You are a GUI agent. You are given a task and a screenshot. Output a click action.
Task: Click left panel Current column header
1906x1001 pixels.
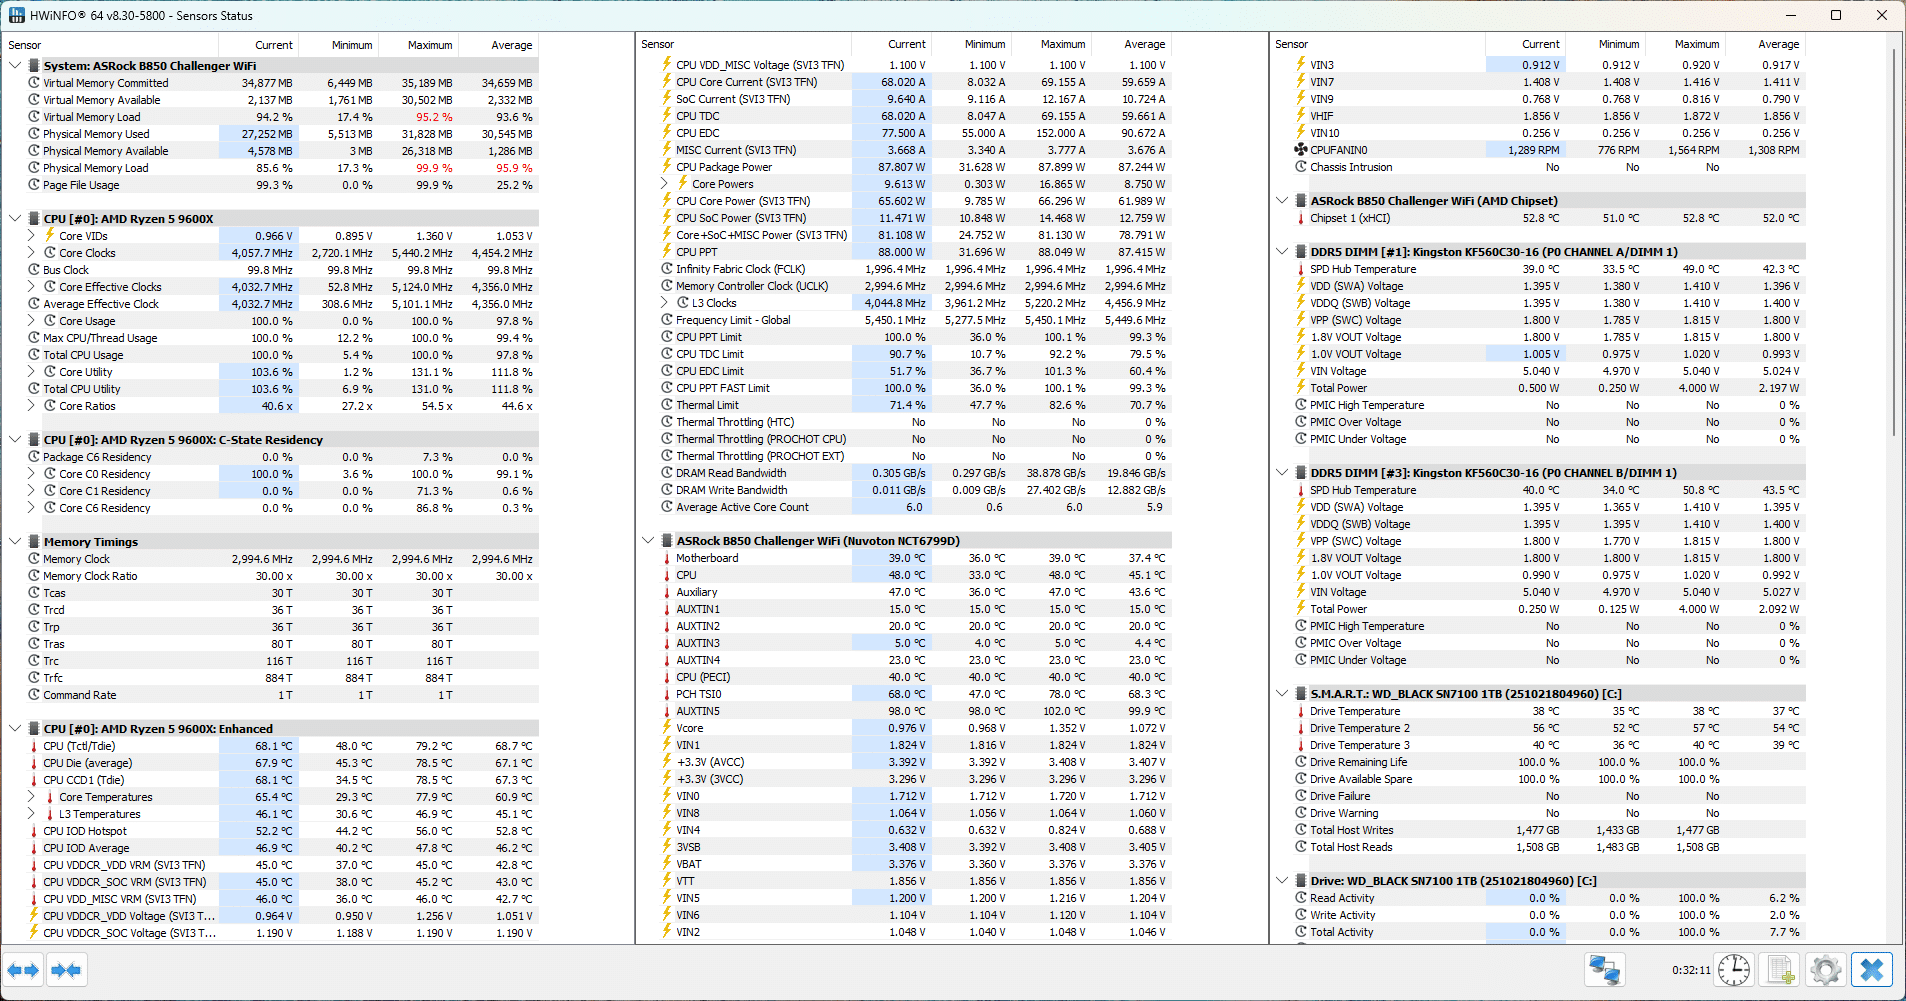pos(258,45)
